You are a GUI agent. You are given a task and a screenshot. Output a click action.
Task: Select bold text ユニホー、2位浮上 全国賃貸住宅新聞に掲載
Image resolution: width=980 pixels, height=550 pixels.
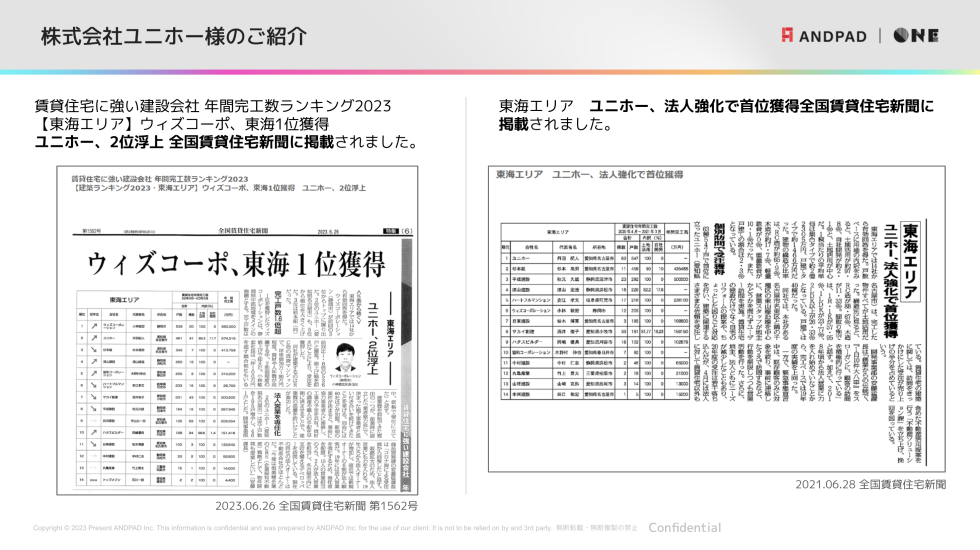[x=184, y=142]
